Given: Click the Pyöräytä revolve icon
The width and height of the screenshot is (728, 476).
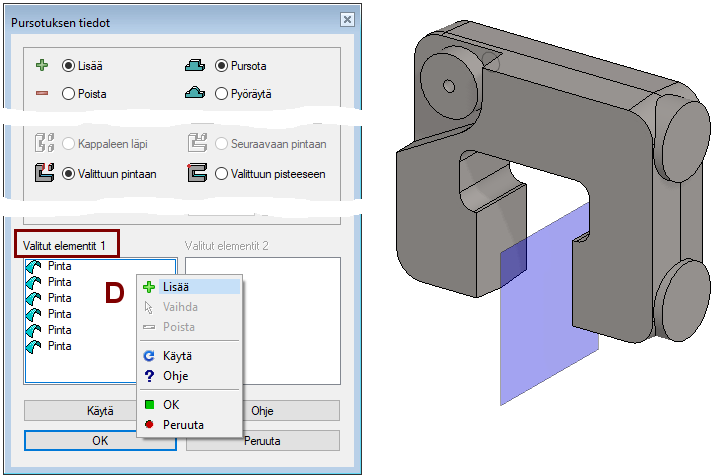Looking at the screenshot, I should coord(194,94).
